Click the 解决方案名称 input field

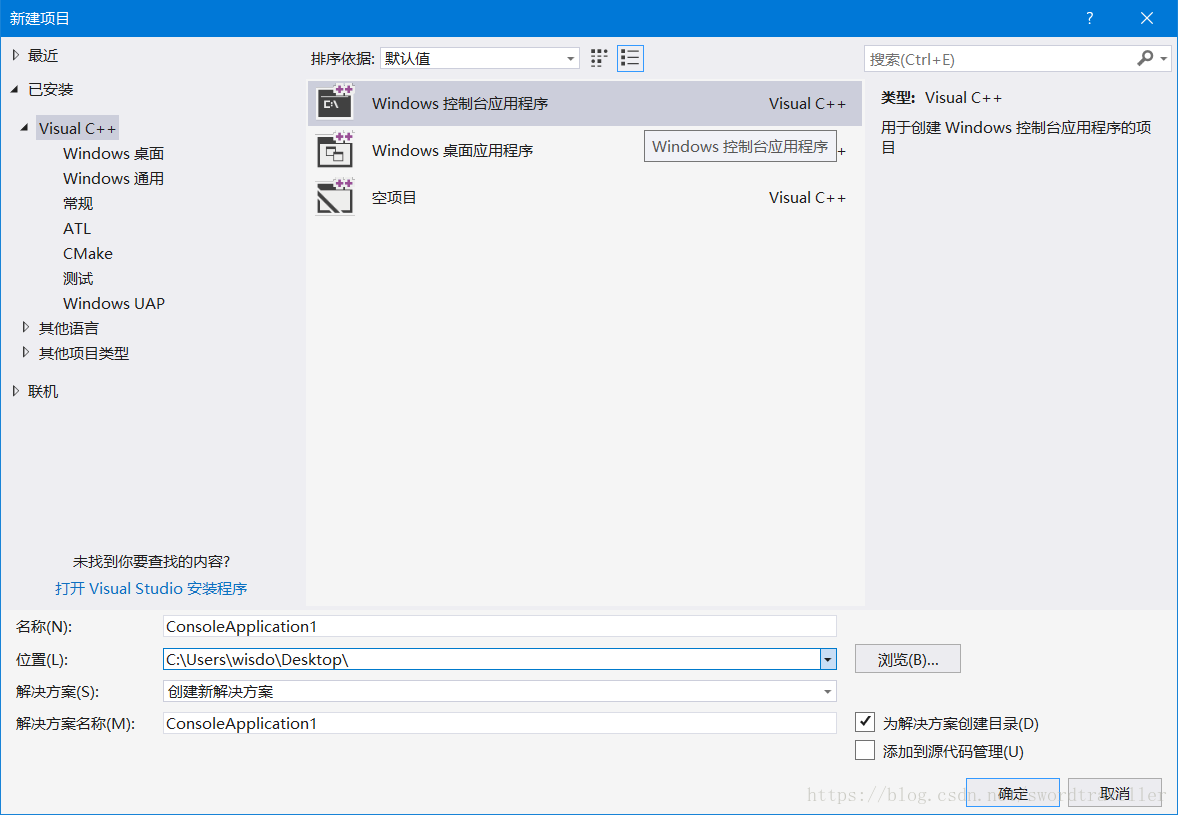[500, 723]
